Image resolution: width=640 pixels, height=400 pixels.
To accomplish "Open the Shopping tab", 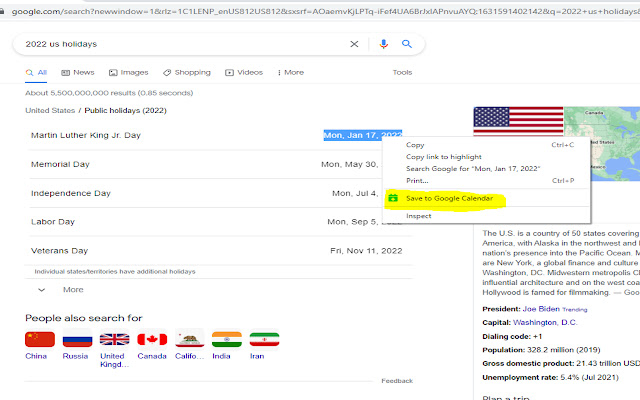I will (x=187, y=72).
